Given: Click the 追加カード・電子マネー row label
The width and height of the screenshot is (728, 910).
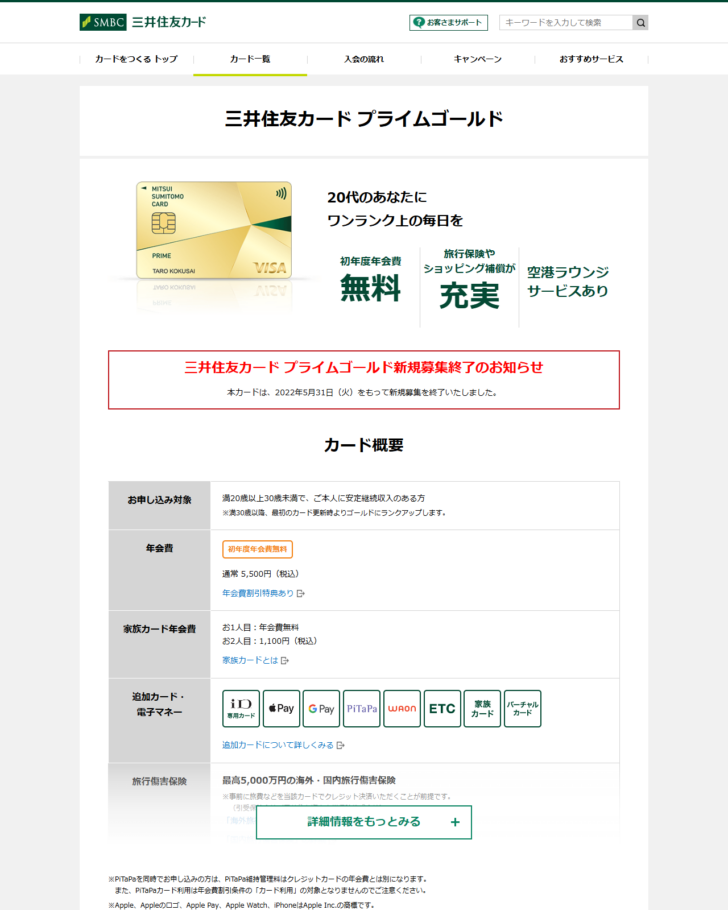Looking at the screenshot, I should [x=160, y=705].
